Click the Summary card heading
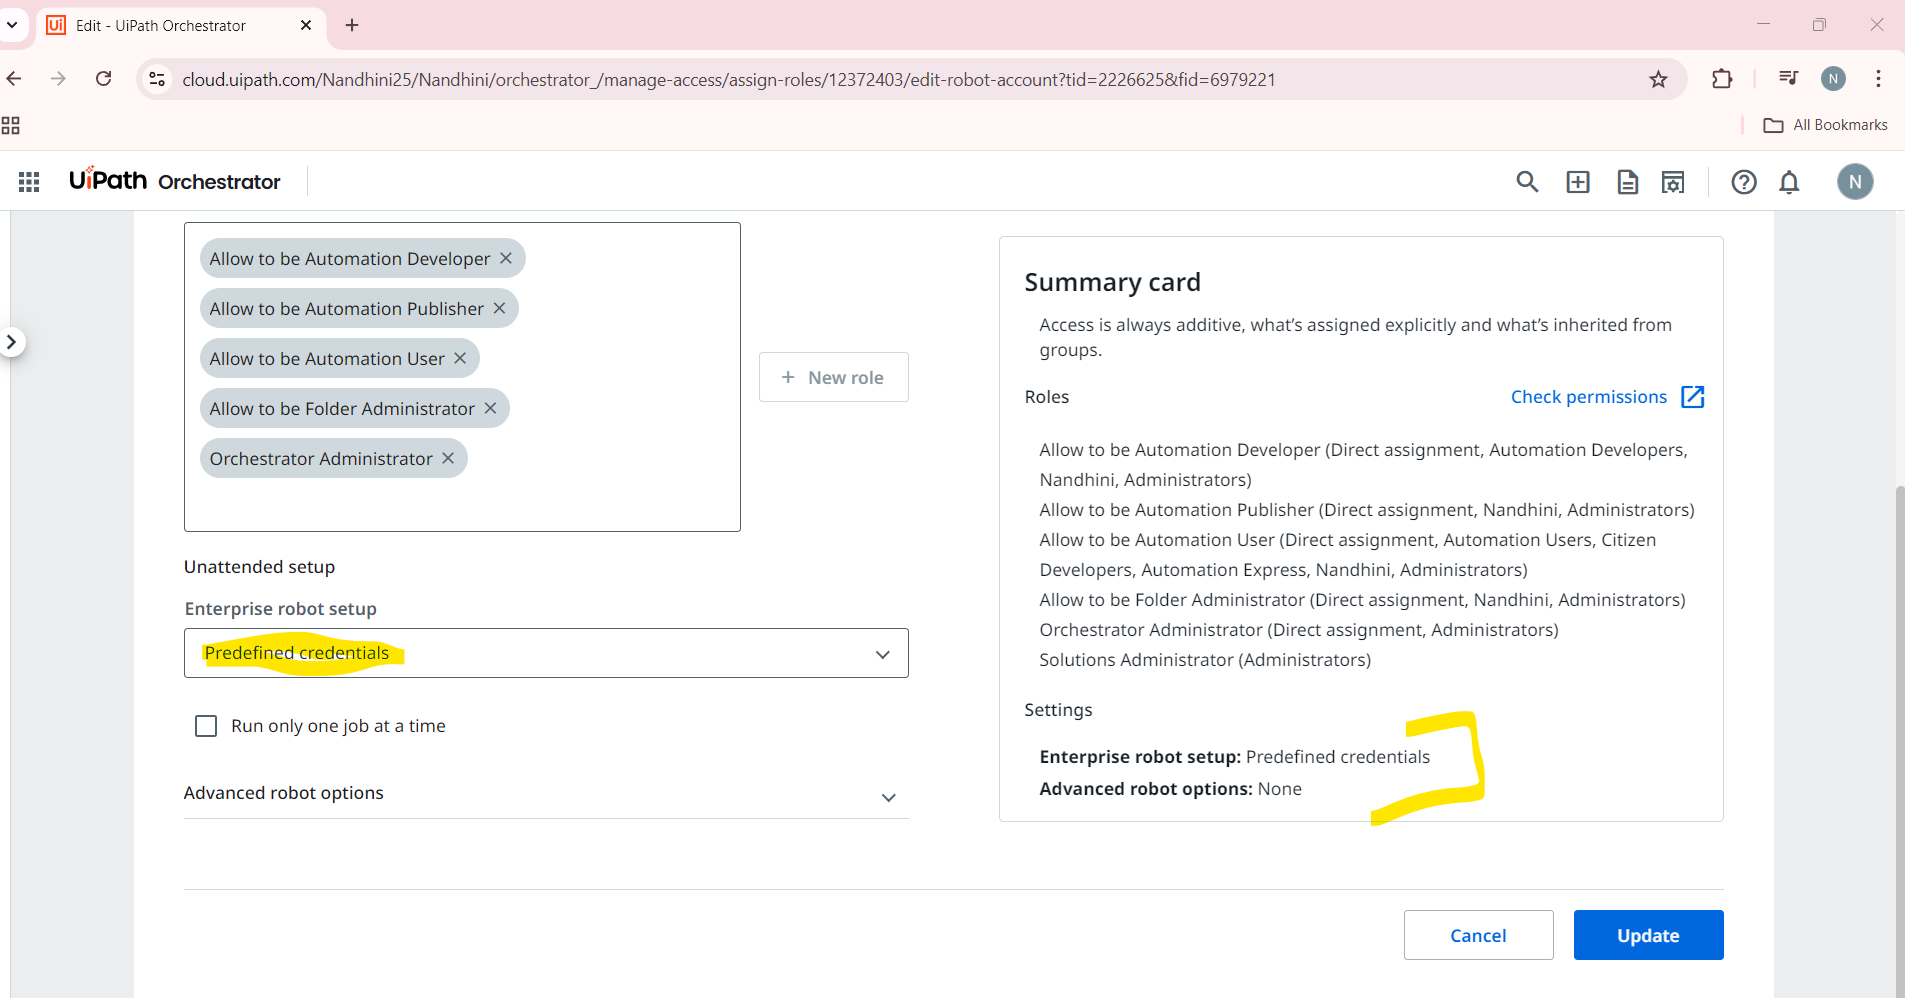This screenshot has height=998, width=1905. [x=1112, y=282]
